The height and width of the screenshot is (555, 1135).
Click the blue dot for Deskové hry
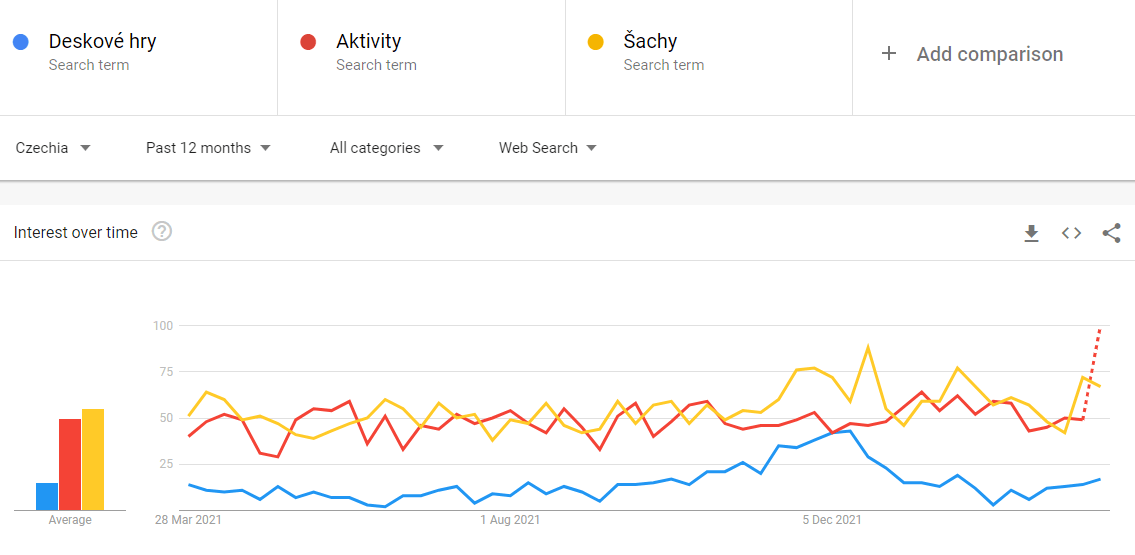click(x=20, y=42)
